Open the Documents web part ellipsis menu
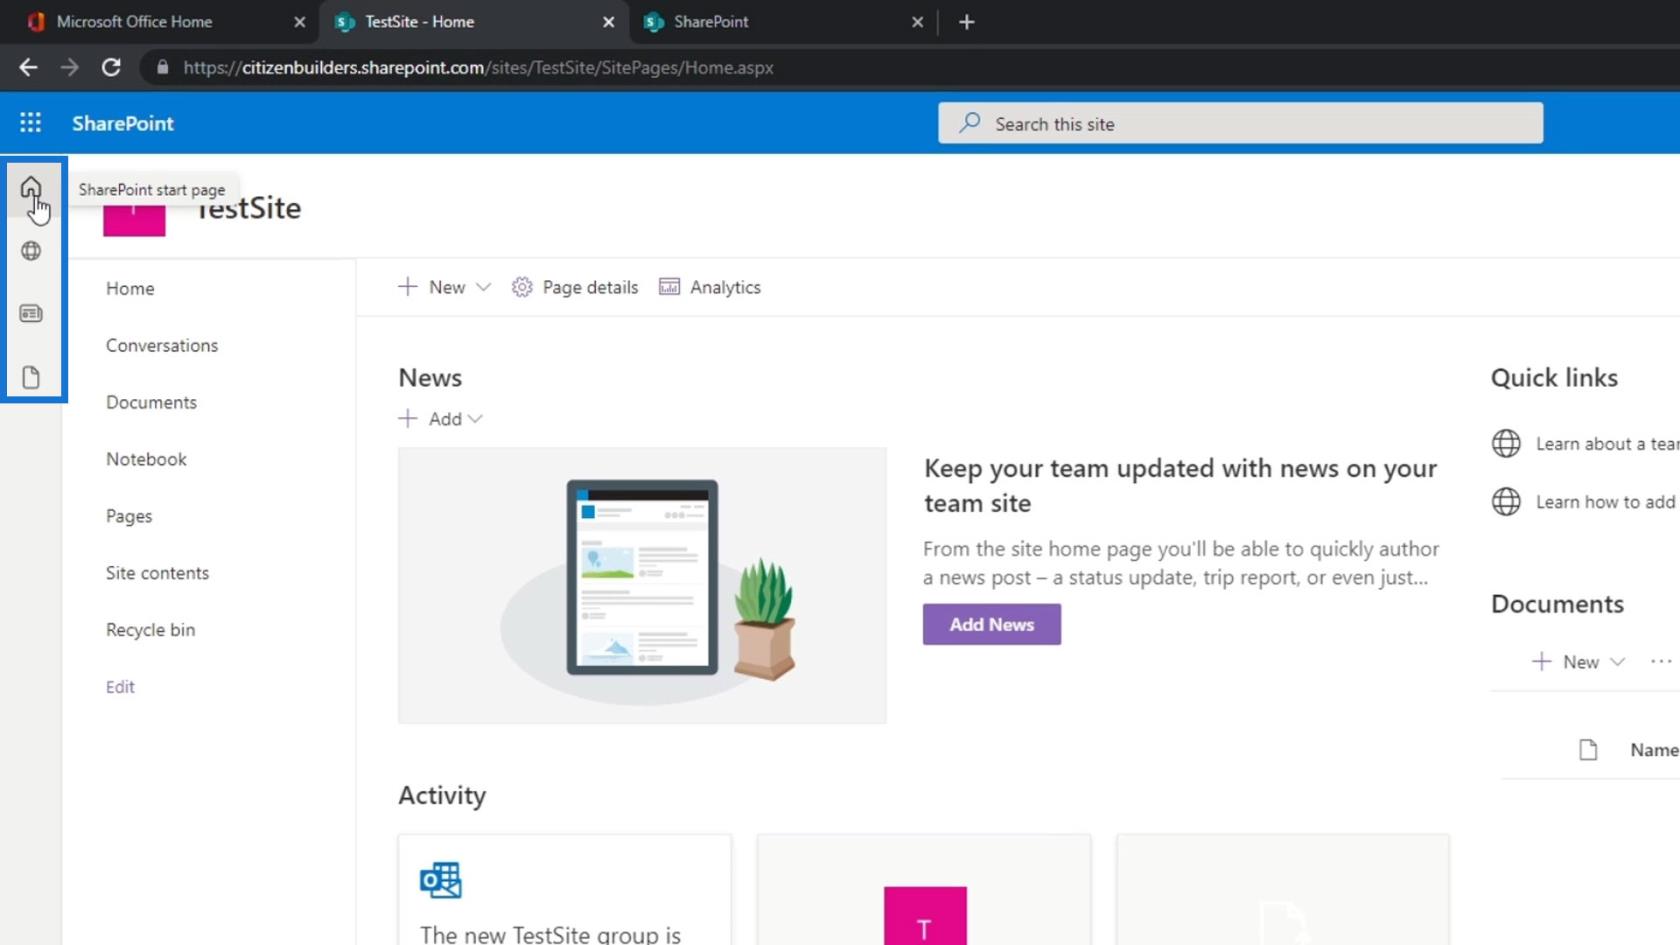Viewport: 1680px width, 945px height. pyautogui.click(x=1661, y=661)
